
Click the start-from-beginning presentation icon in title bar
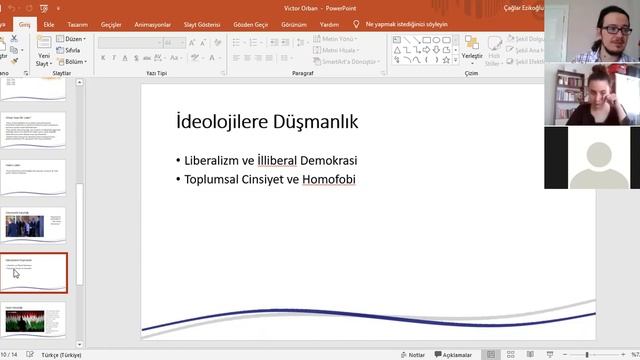coord(44,8)
